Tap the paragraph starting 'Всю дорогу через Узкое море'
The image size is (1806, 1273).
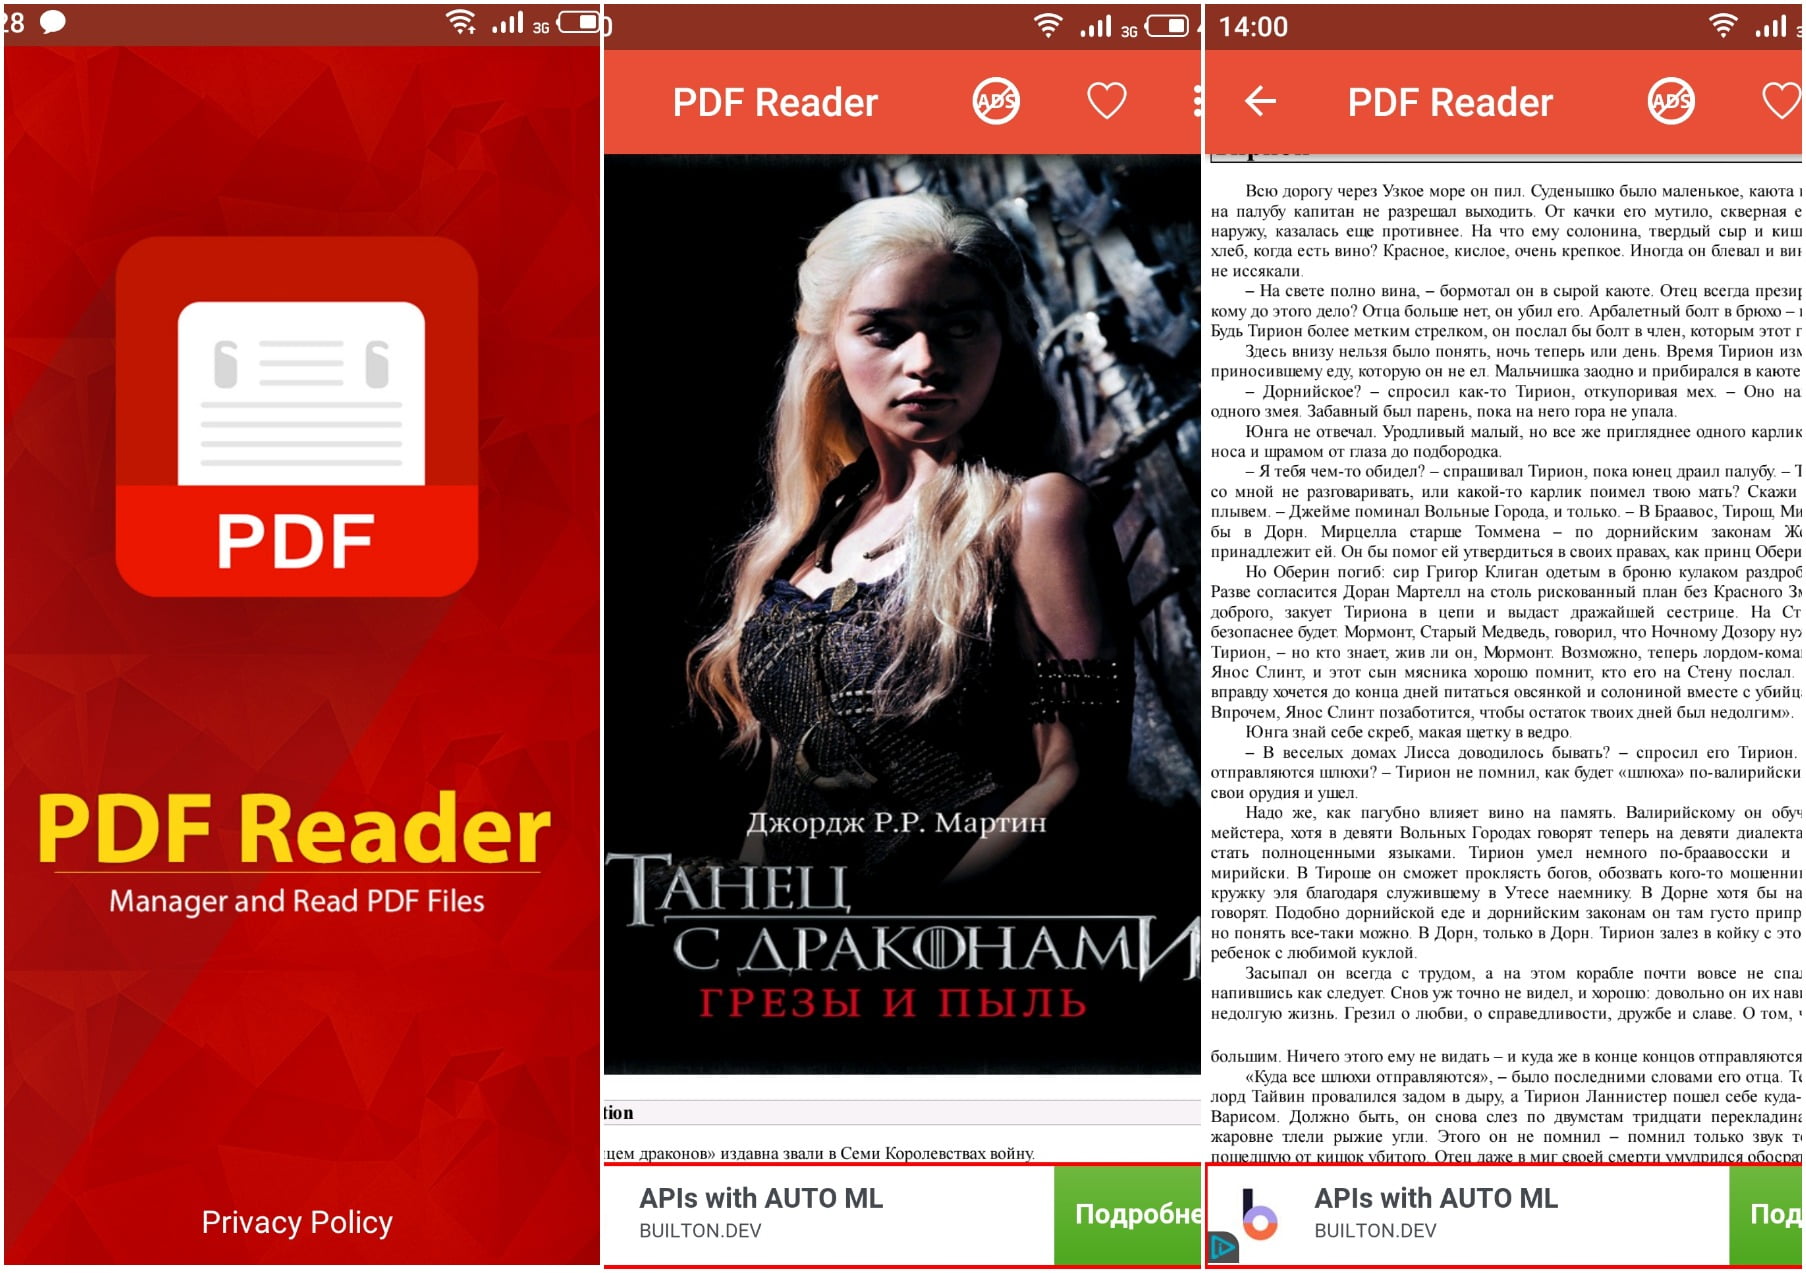click(1505, 231)
